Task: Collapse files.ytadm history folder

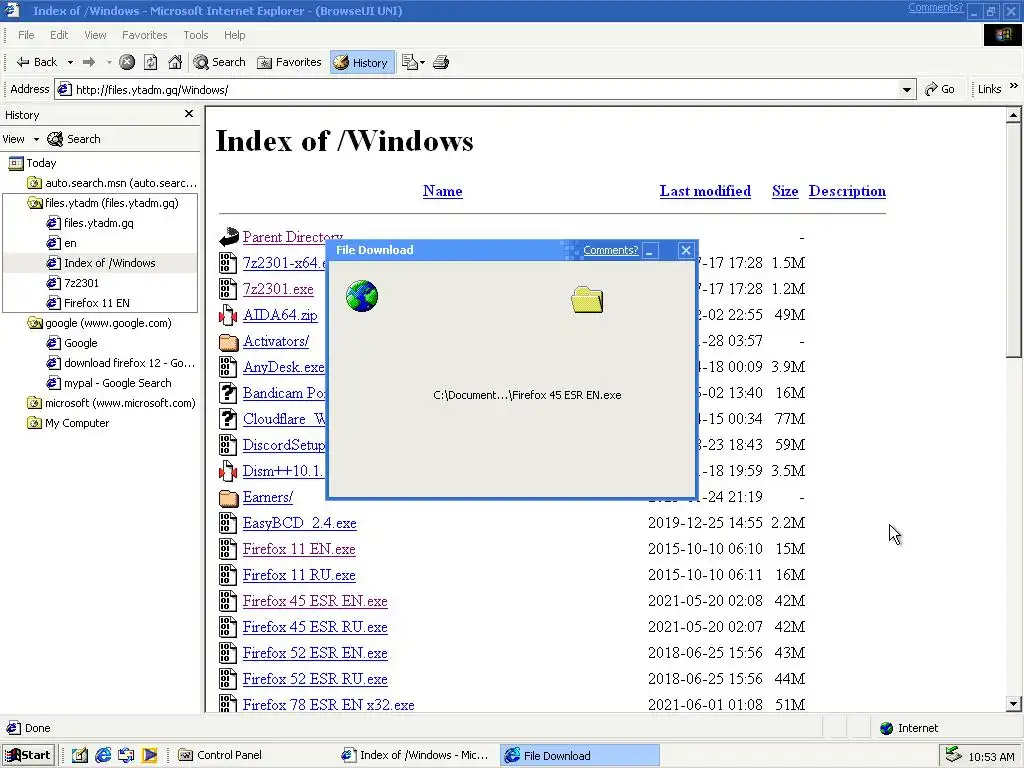Action: 103,203
